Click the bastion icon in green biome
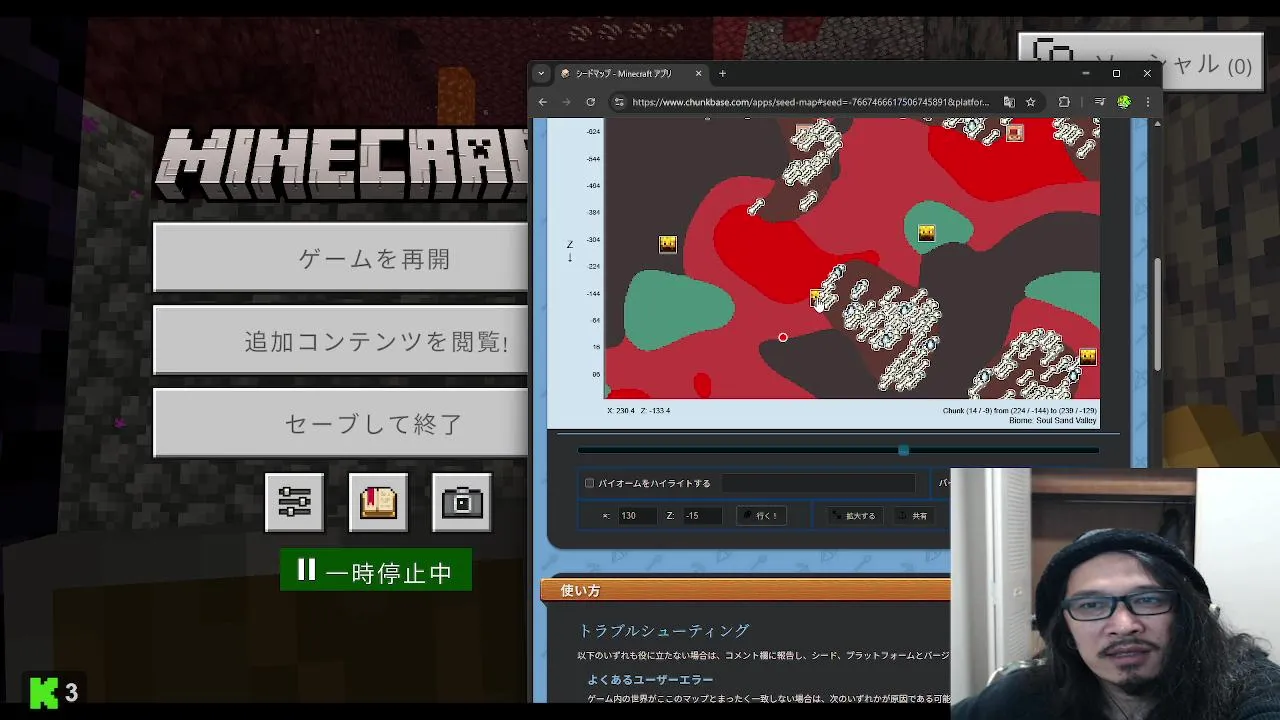The image size is (1280, 720). tap(926, 233)
